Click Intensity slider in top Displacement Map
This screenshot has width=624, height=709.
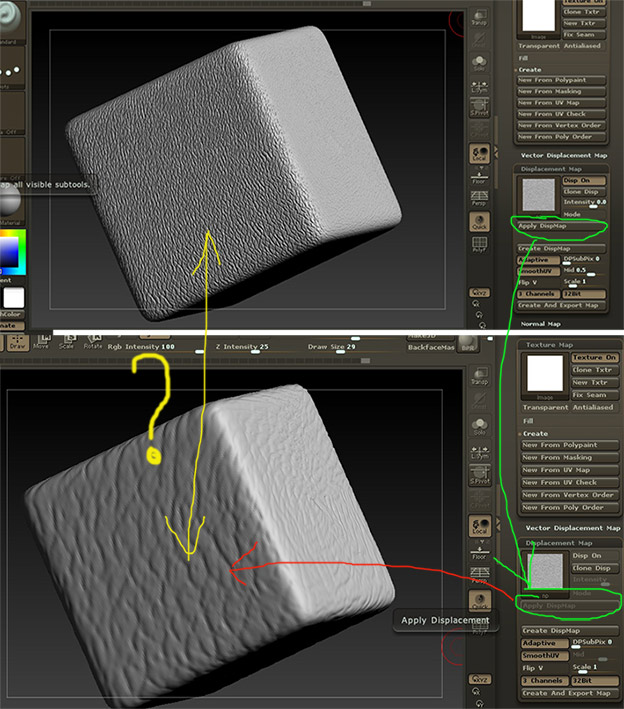[584, 203]
